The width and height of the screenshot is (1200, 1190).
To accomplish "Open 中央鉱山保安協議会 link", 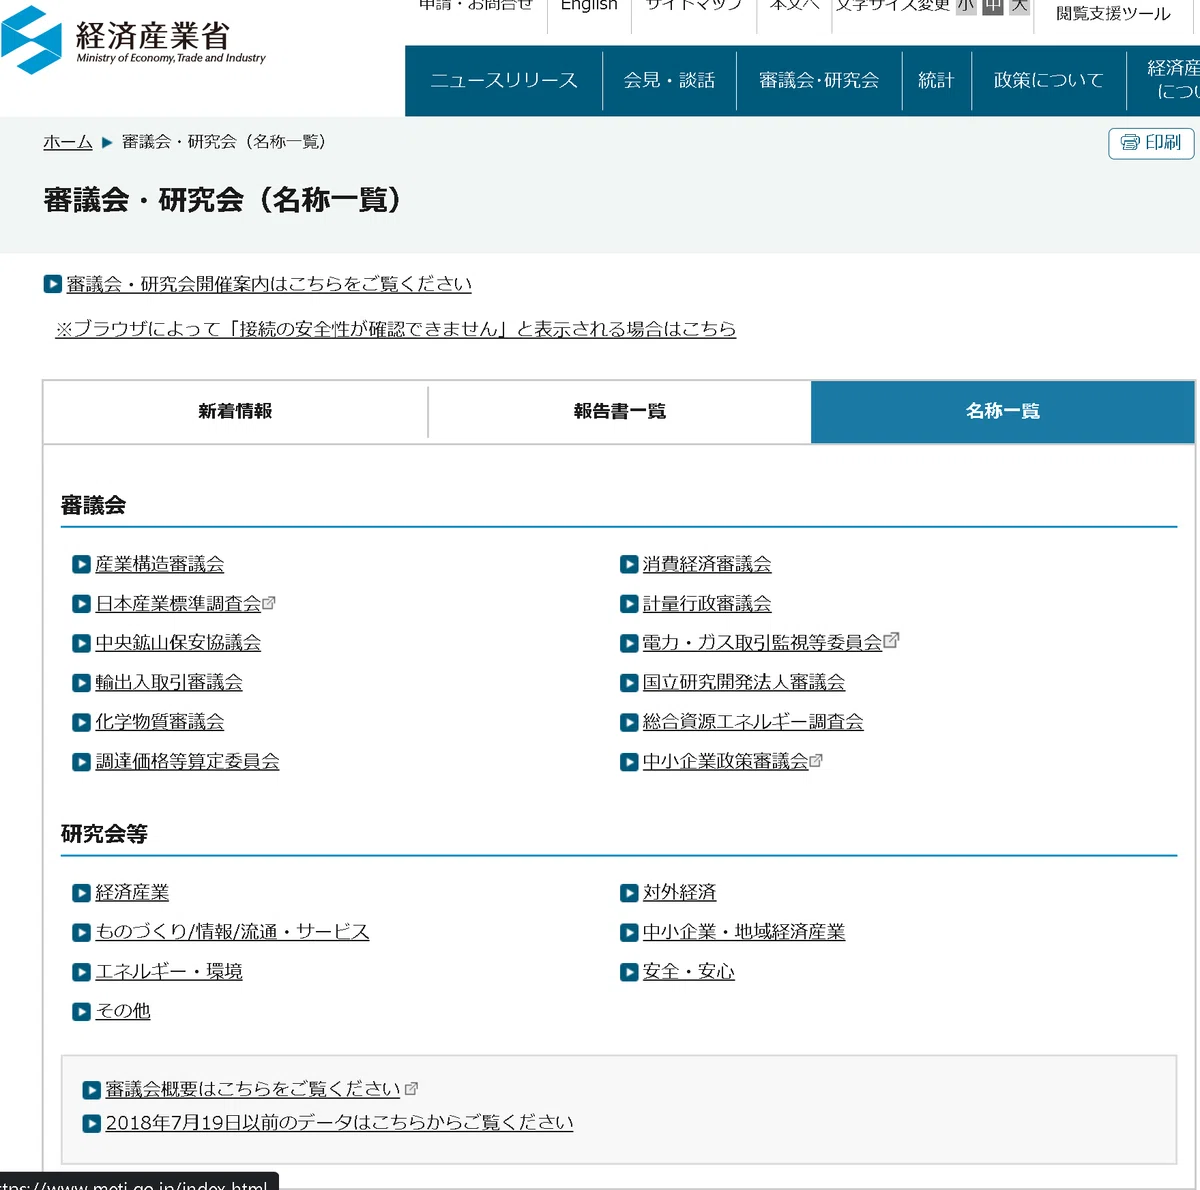I will (178, 644).
